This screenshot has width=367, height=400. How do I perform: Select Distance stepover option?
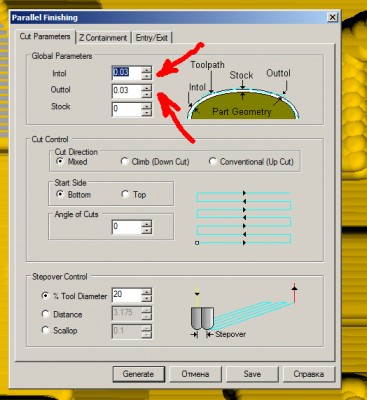tap(62, 314)
